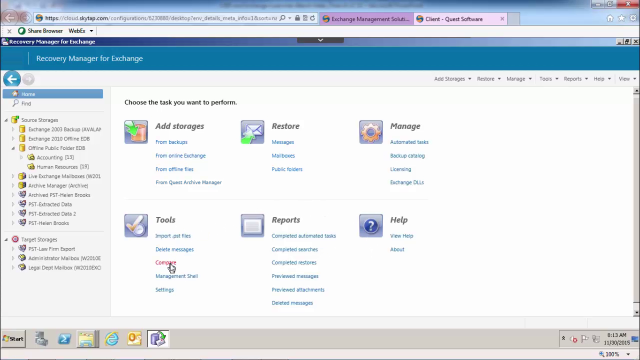The height and width of the screenshot is (360, 640).
Task: Click the Find magnifier icon in sidebar
Action: [16, 103]
